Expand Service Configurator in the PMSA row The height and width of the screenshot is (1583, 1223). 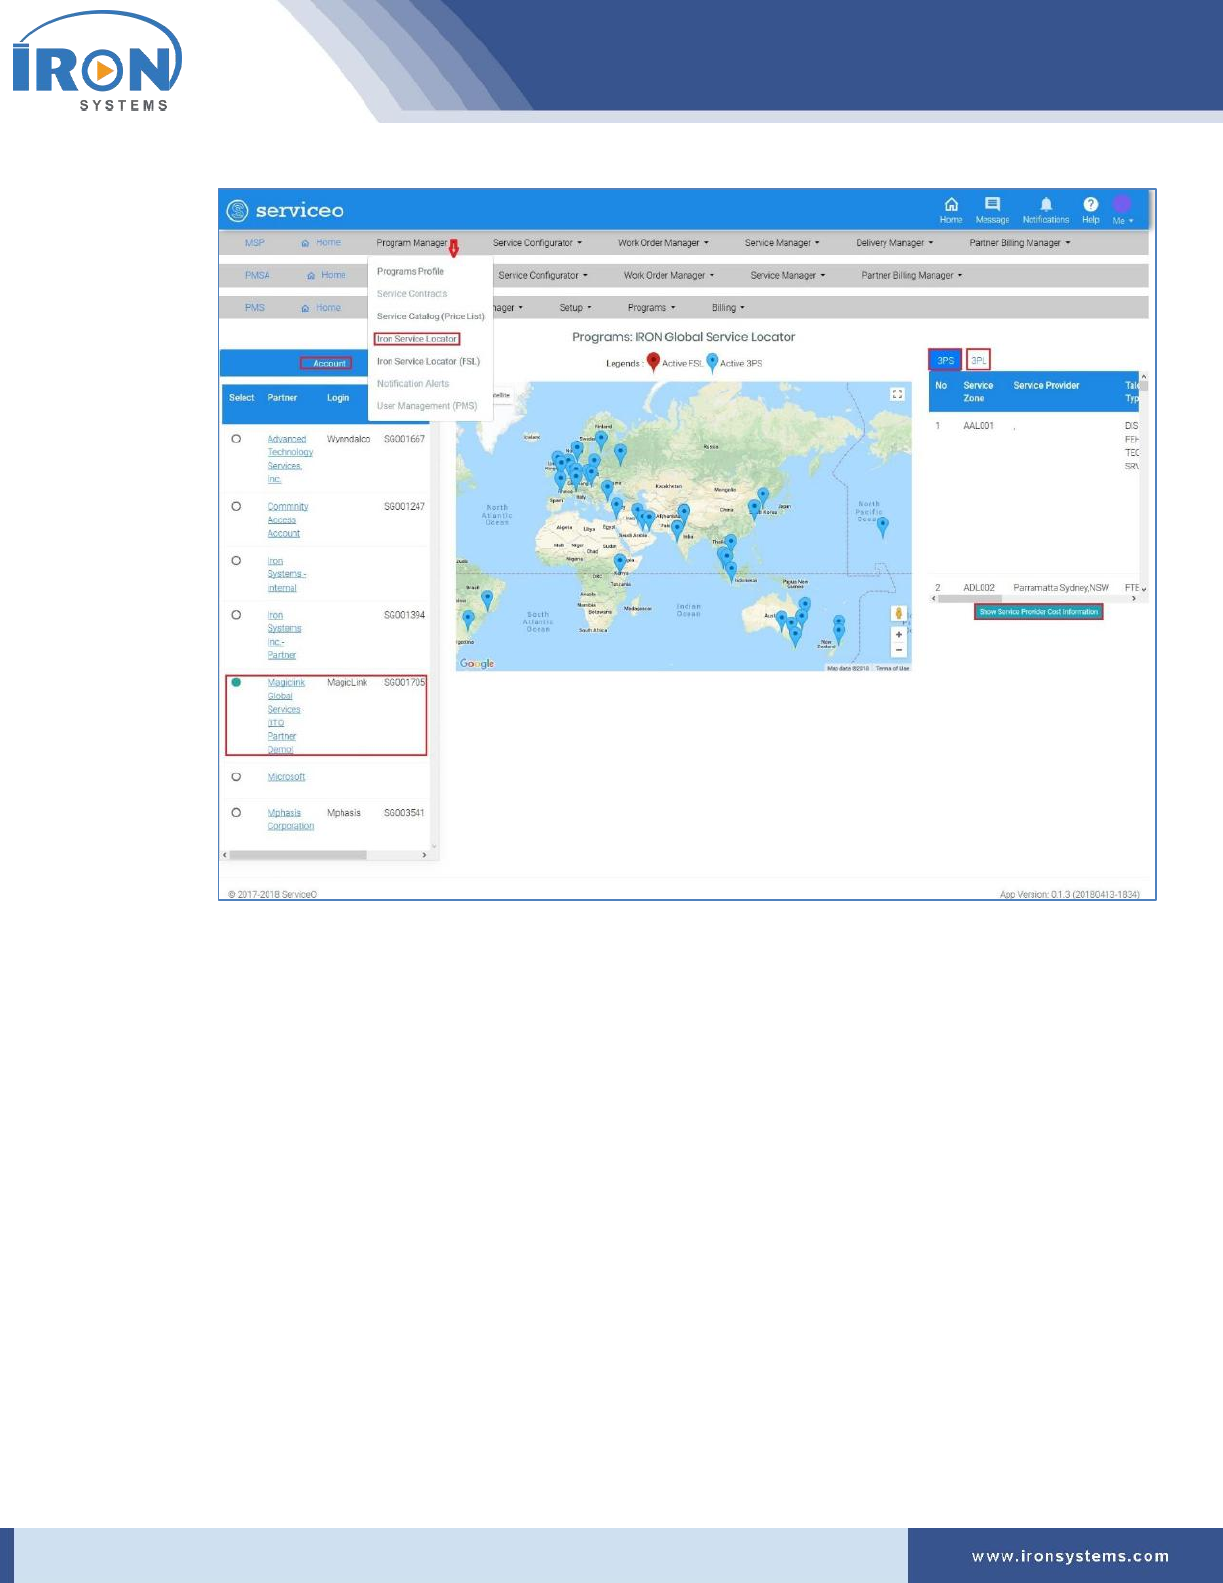point(543,275)
